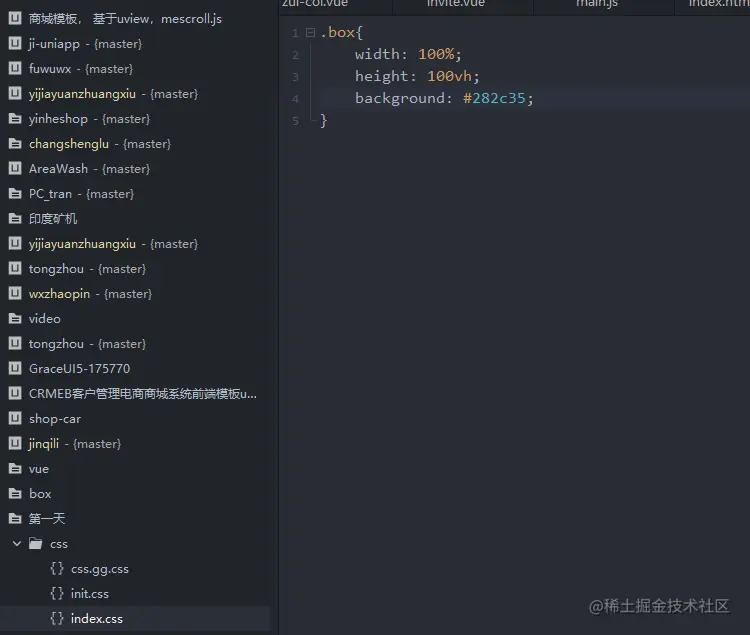The image size is (750, 635).
Task: Select the GraceUI5-175770 project
Action: [79, 369]
